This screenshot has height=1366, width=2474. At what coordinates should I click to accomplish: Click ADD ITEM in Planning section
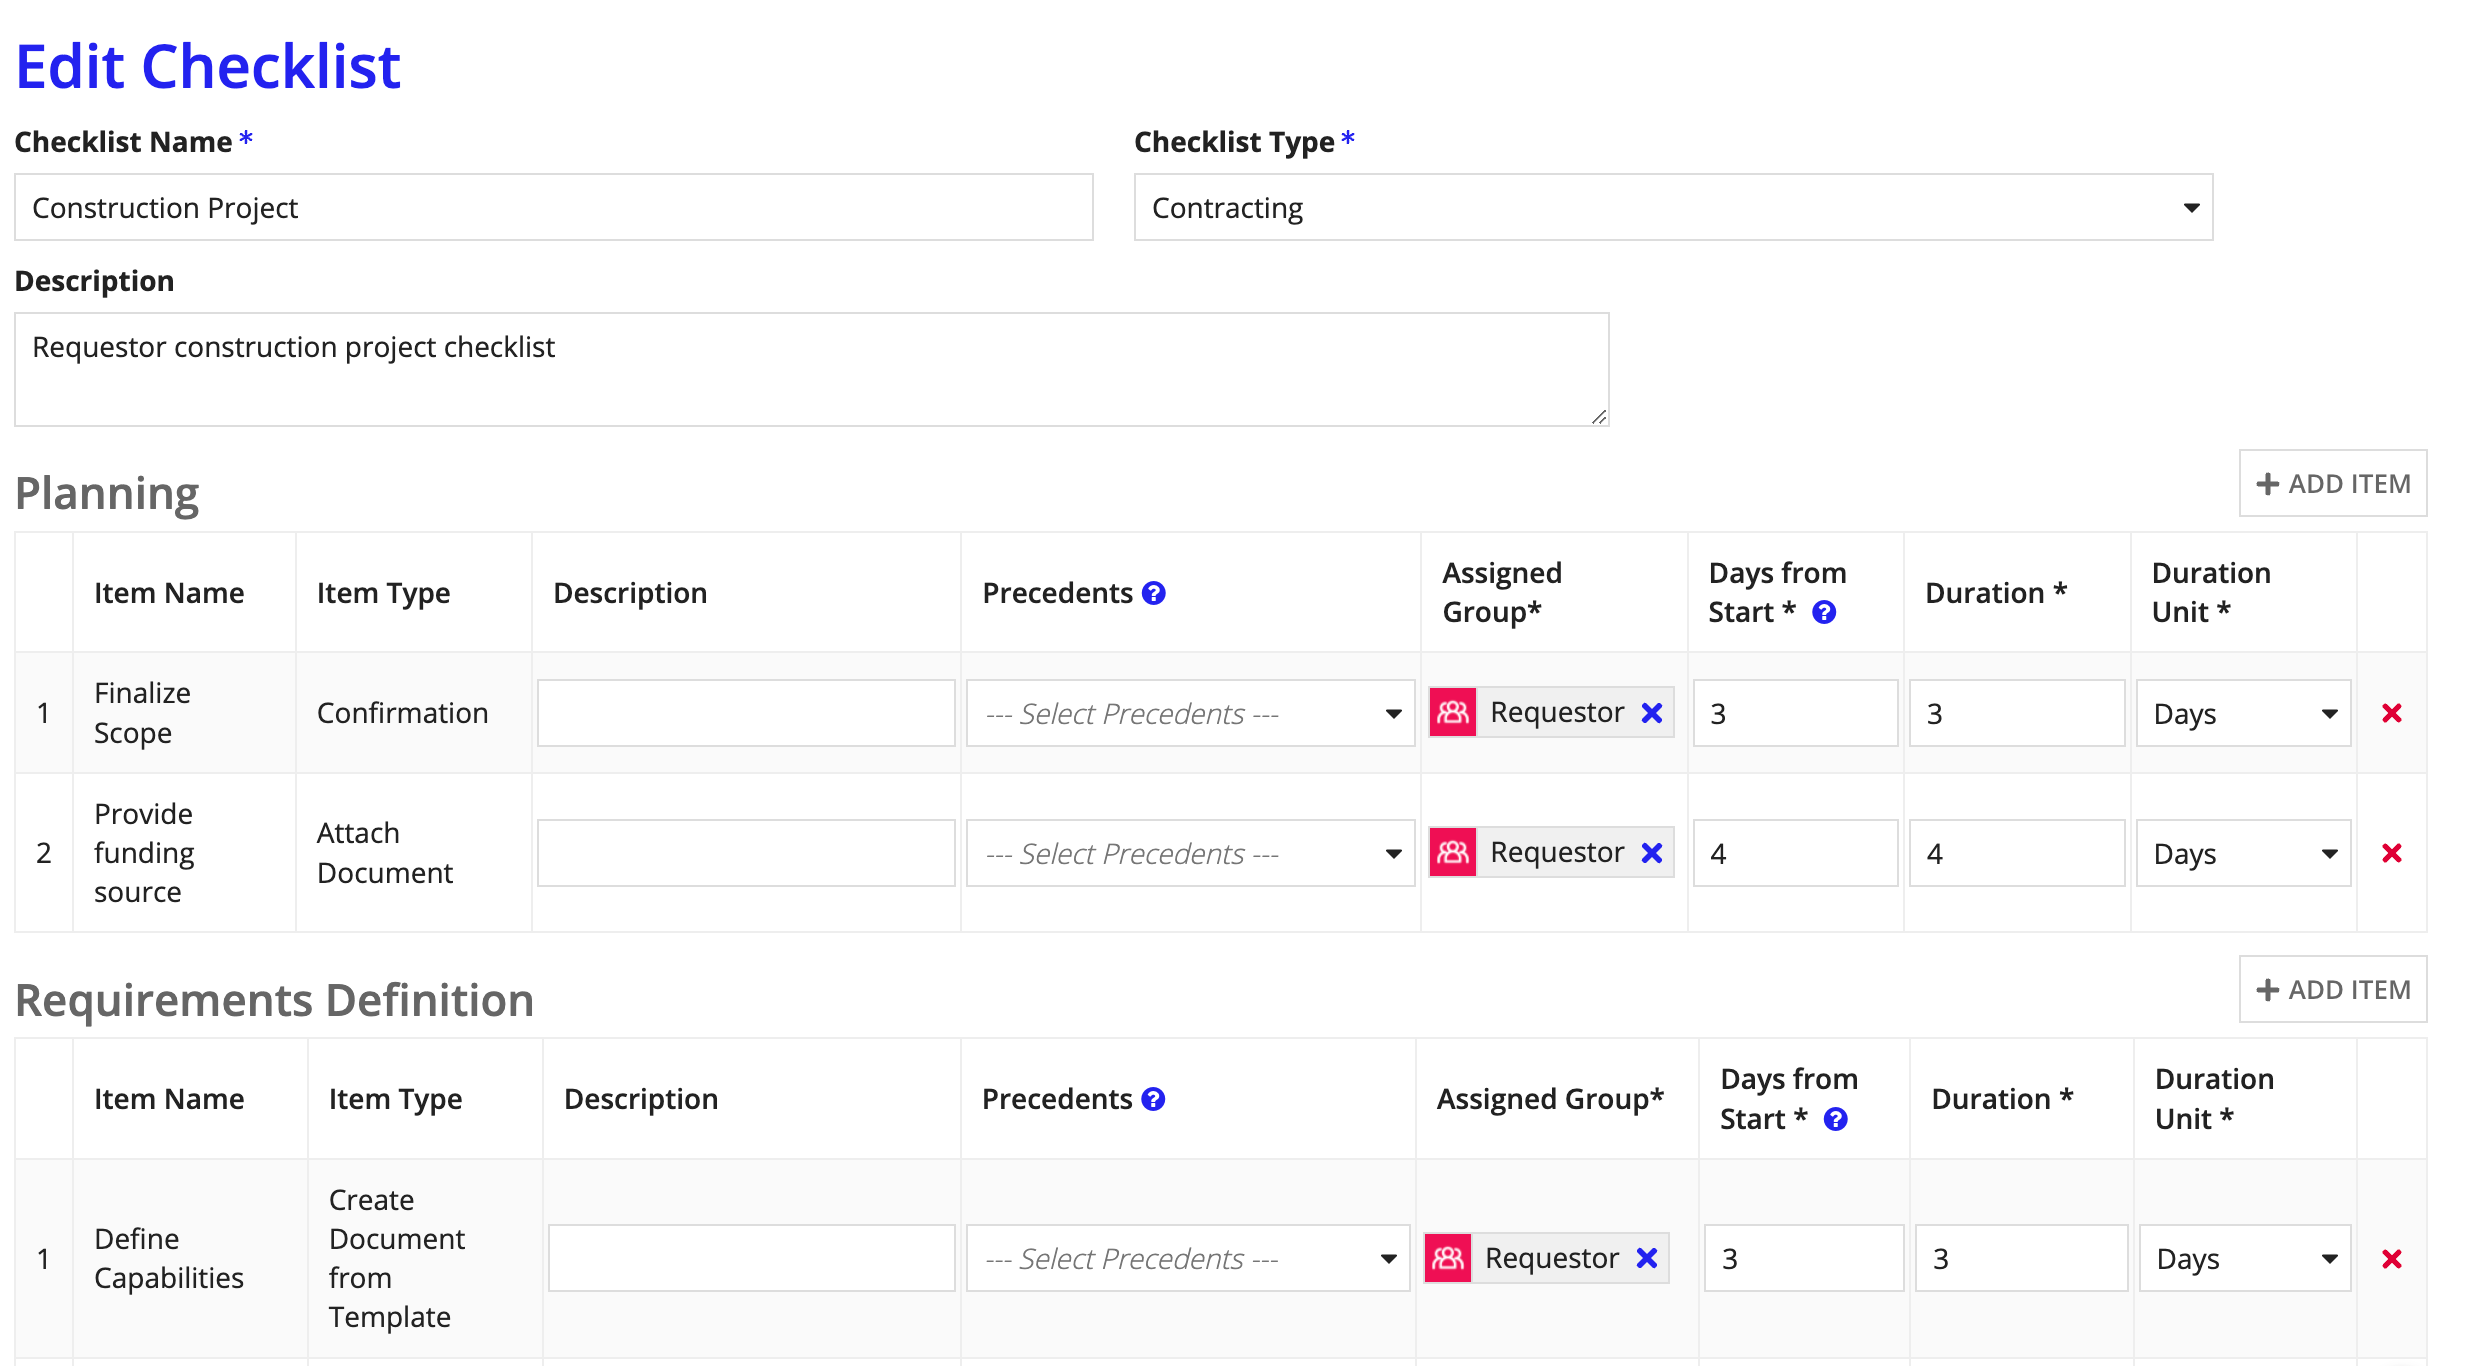pyautogui.click(x=2333, y=483)
